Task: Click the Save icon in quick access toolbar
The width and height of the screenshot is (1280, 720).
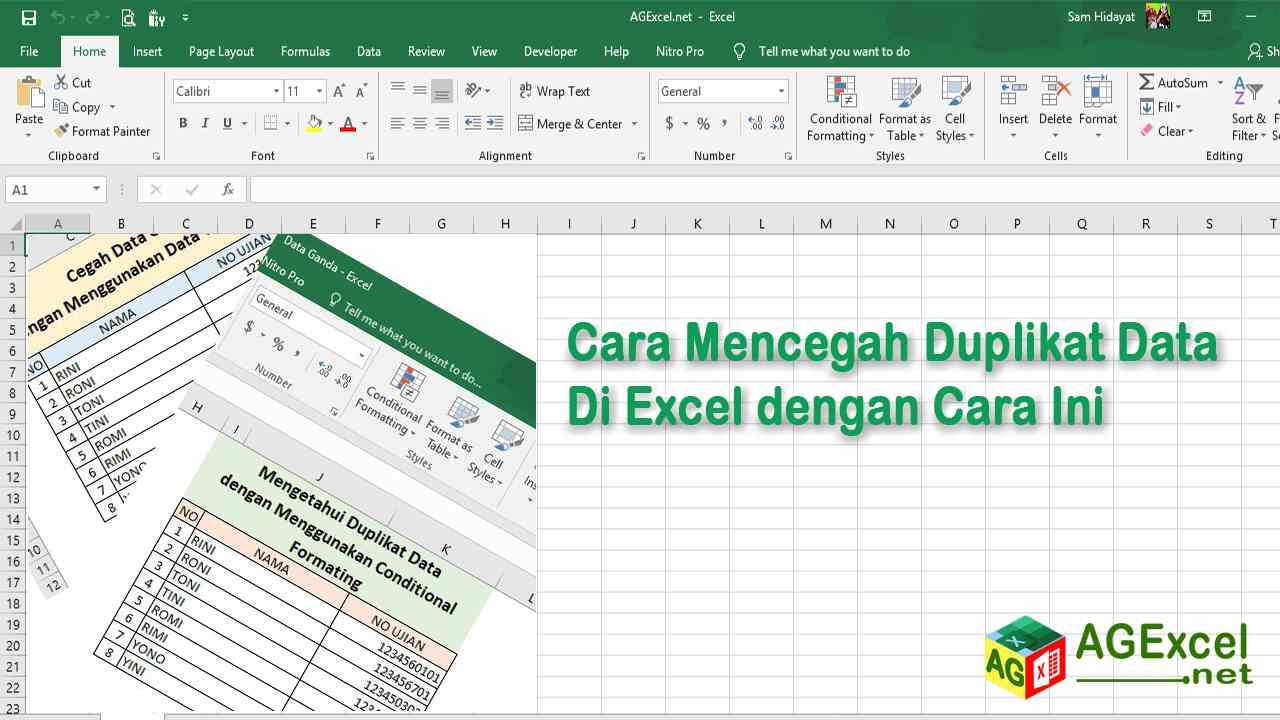Action: [28, 17]
